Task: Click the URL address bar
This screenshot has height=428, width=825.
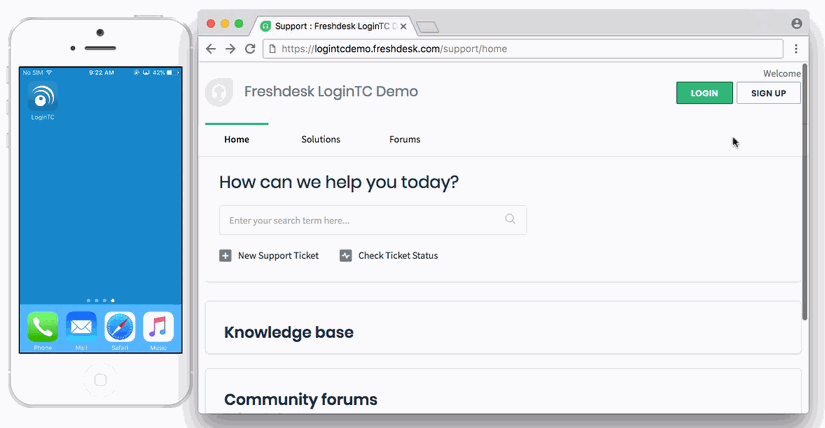Action: [523, 49]
